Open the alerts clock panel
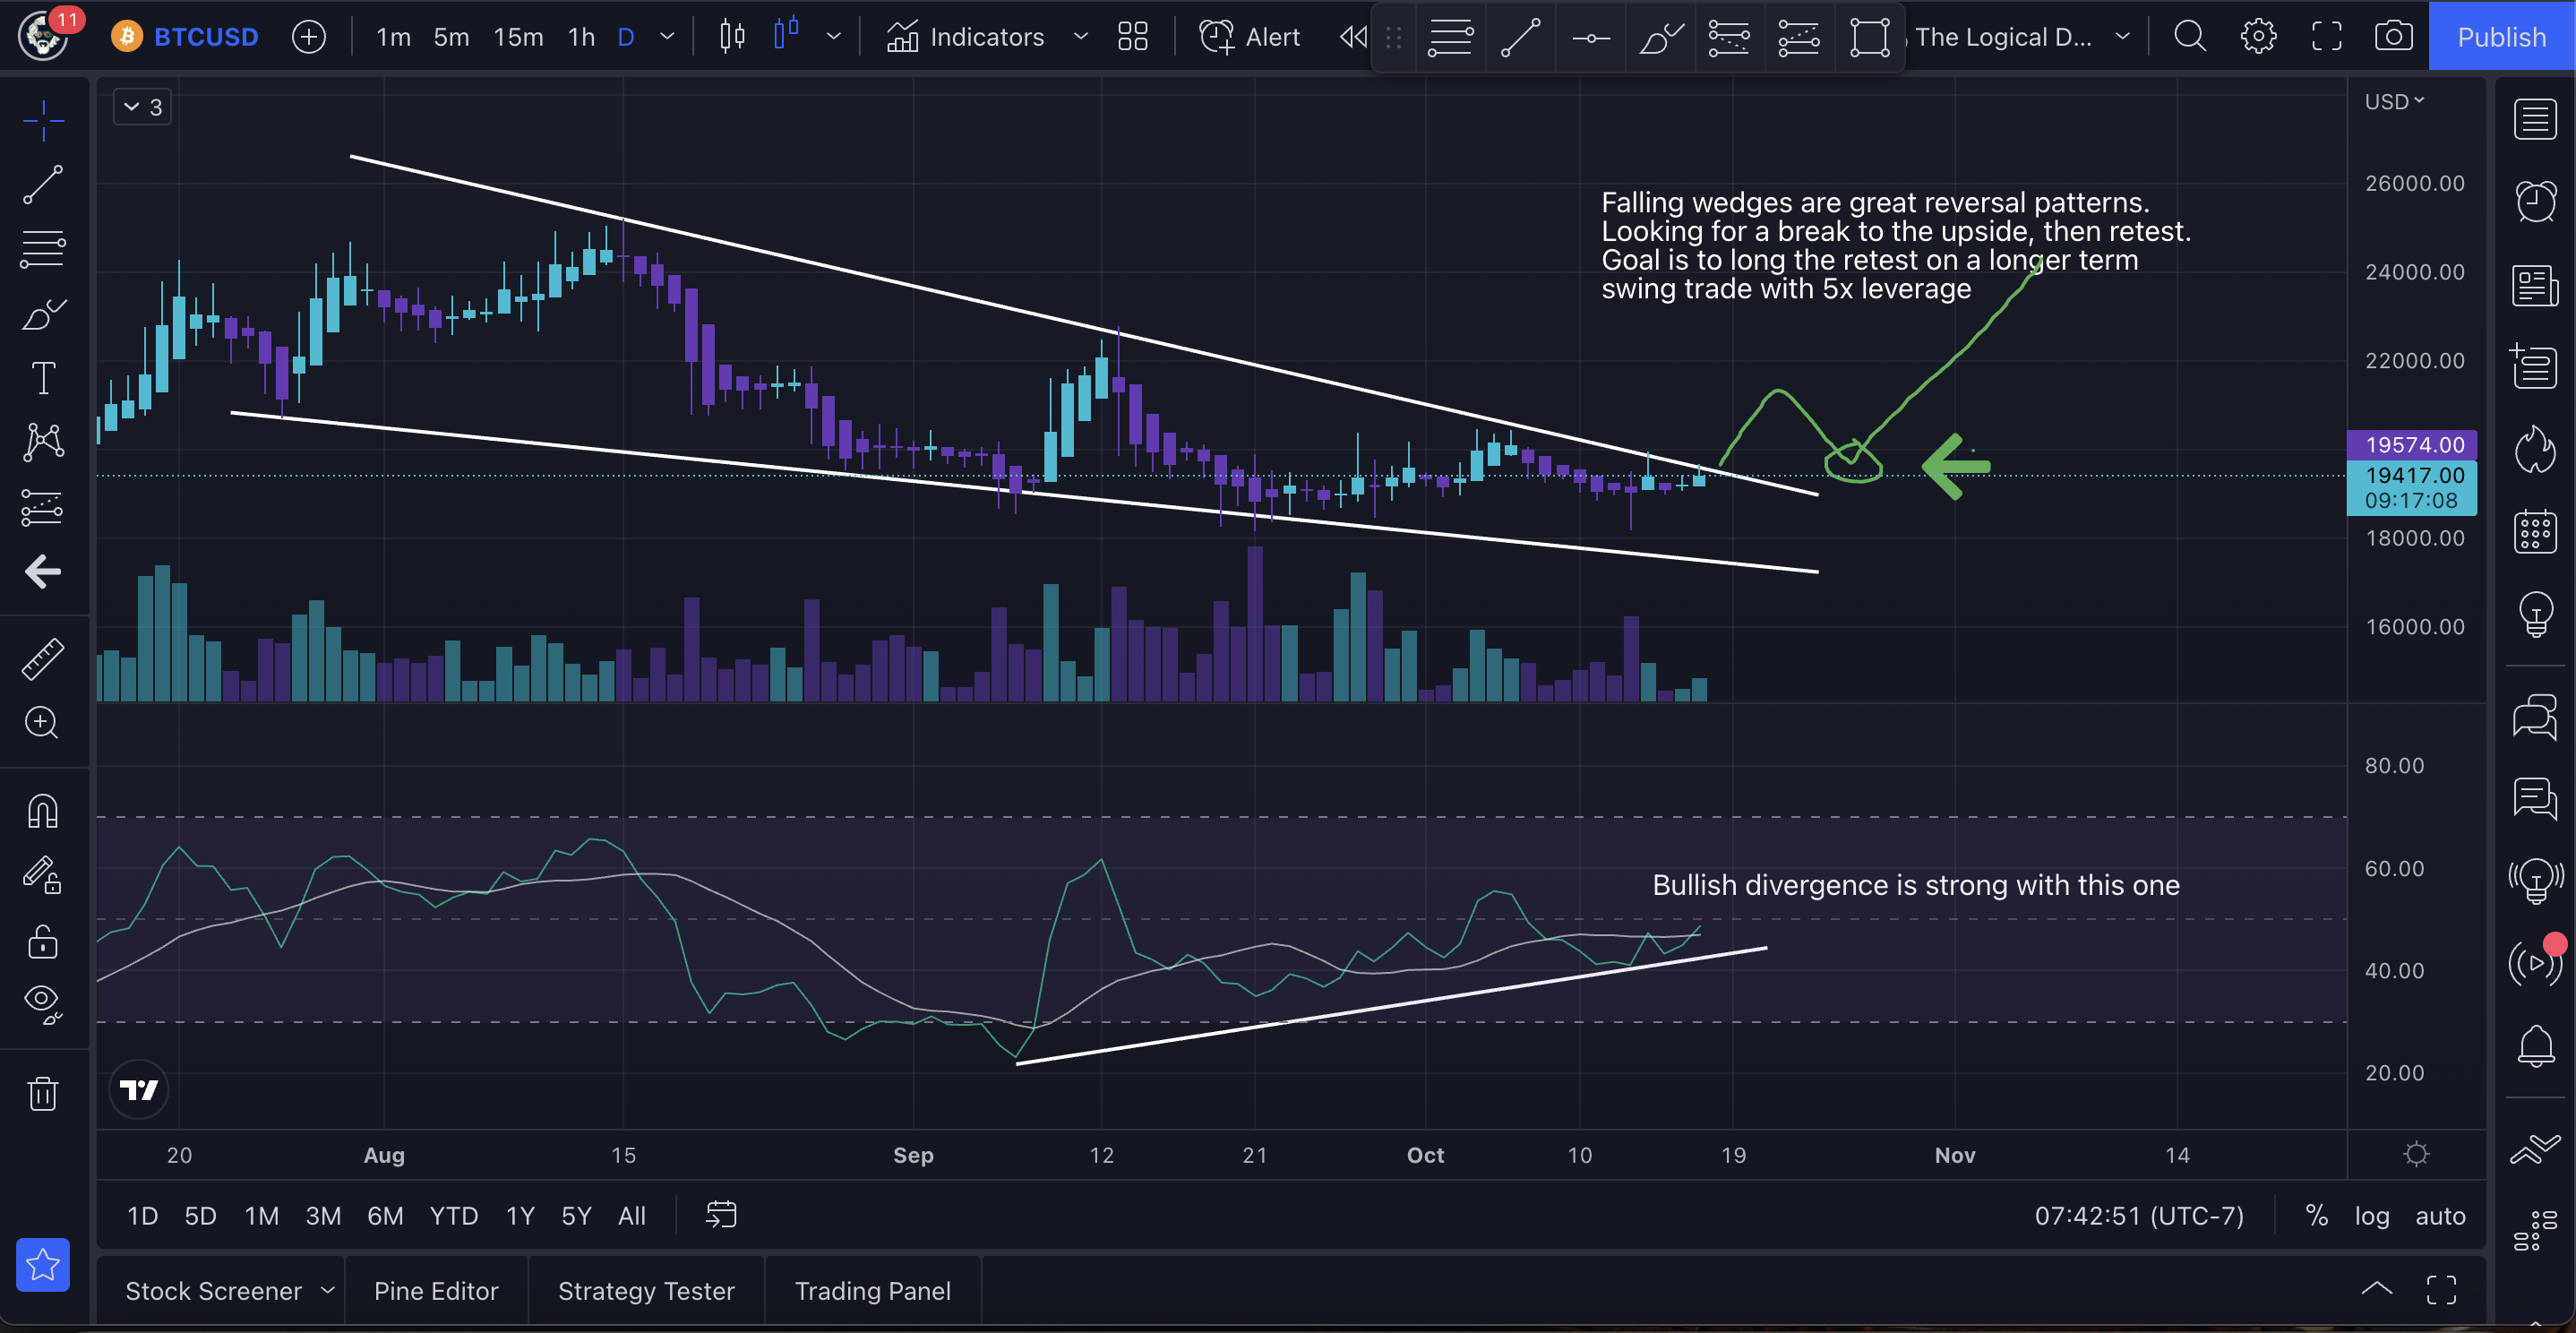Screen dimensions: 2576x1333 [x=2535, y=202]
